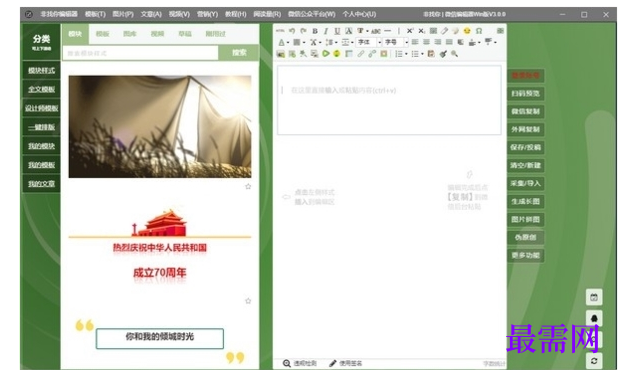Open the 个人中心(U) menu
The width and height of the screenshot is (618, 370).
tap(359, 14)
